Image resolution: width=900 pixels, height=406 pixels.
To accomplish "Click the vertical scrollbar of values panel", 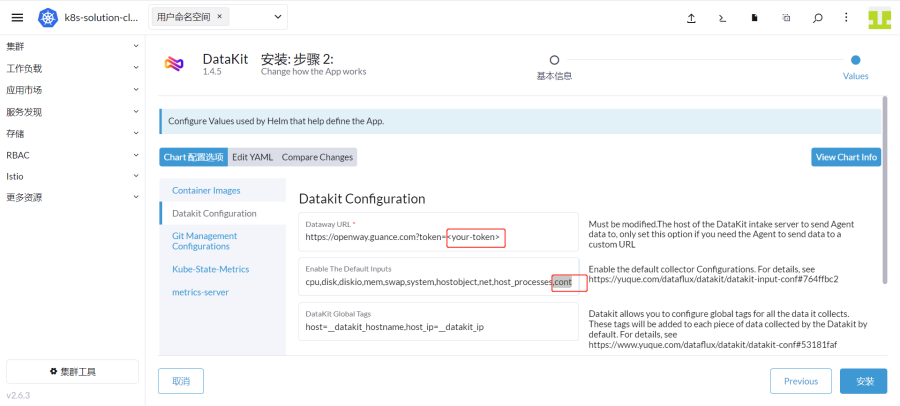I will pyautogui.click(x=885, y=190).
